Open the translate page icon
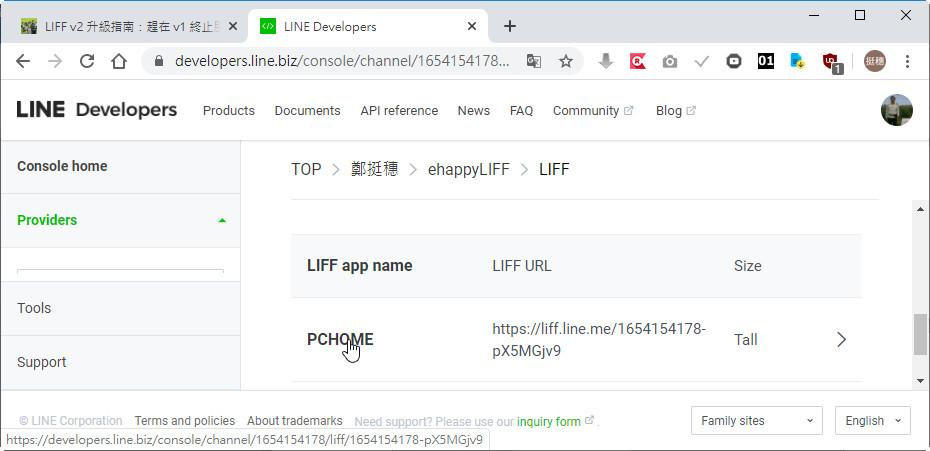 (x=534, y=61)
